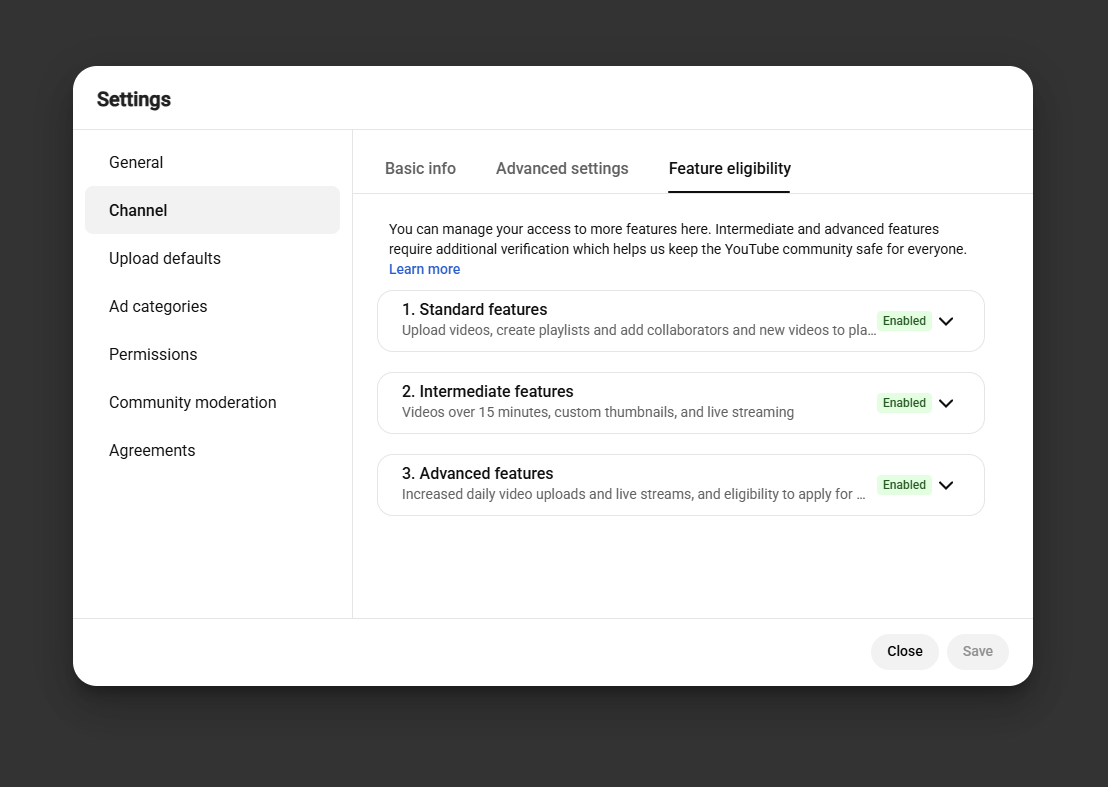Click the 'Upload videos, create playlists' description
Screen dimensions: 1108x787
(639, 331)
